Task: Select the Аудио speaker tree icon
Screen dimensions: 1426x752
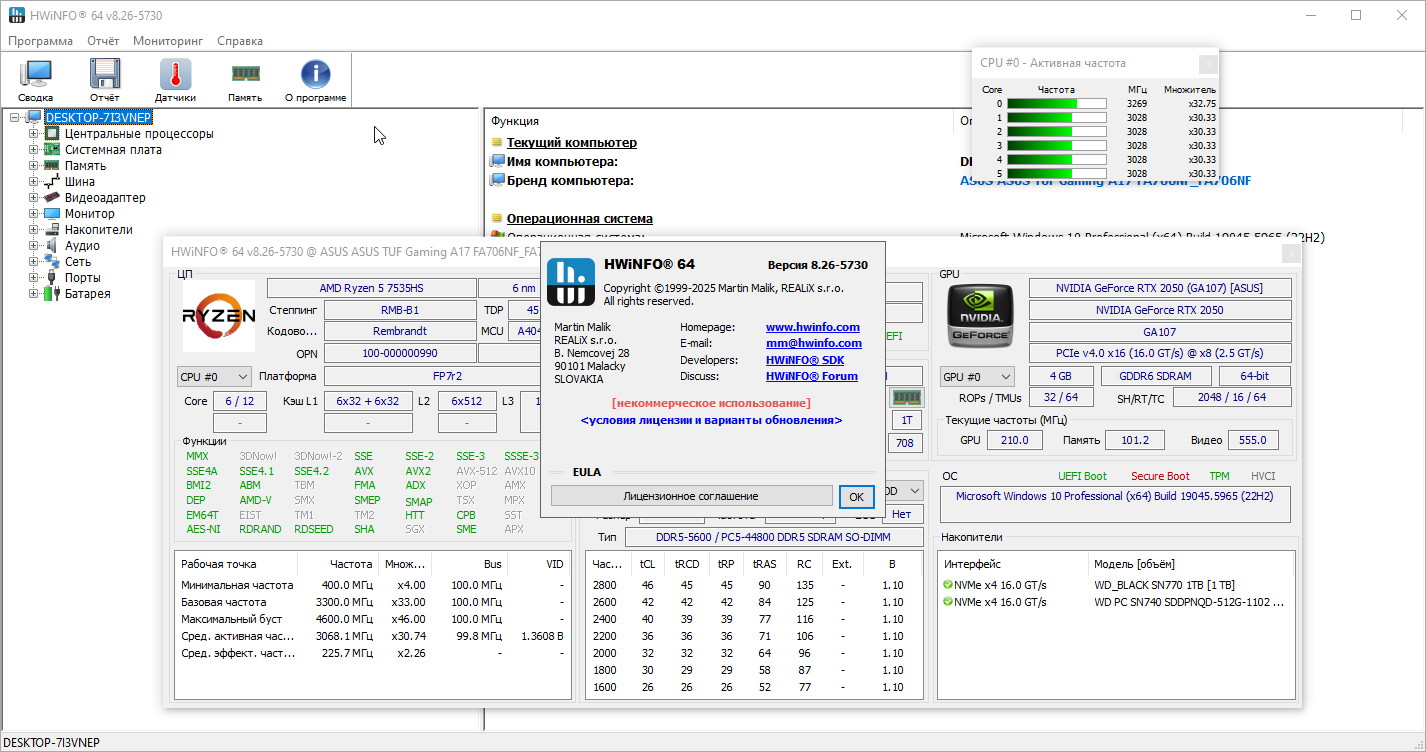Action: click(x=52, y=246)
